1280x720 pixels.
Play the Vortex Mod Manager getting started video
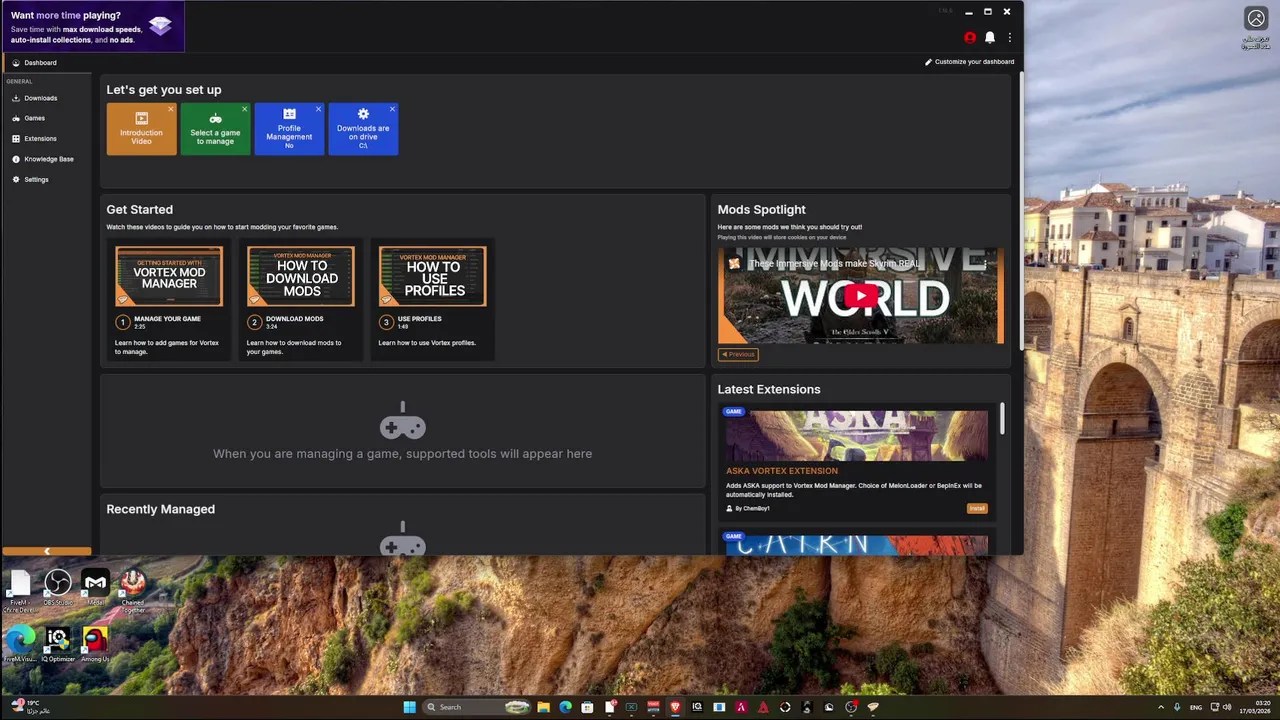[169, 276]
